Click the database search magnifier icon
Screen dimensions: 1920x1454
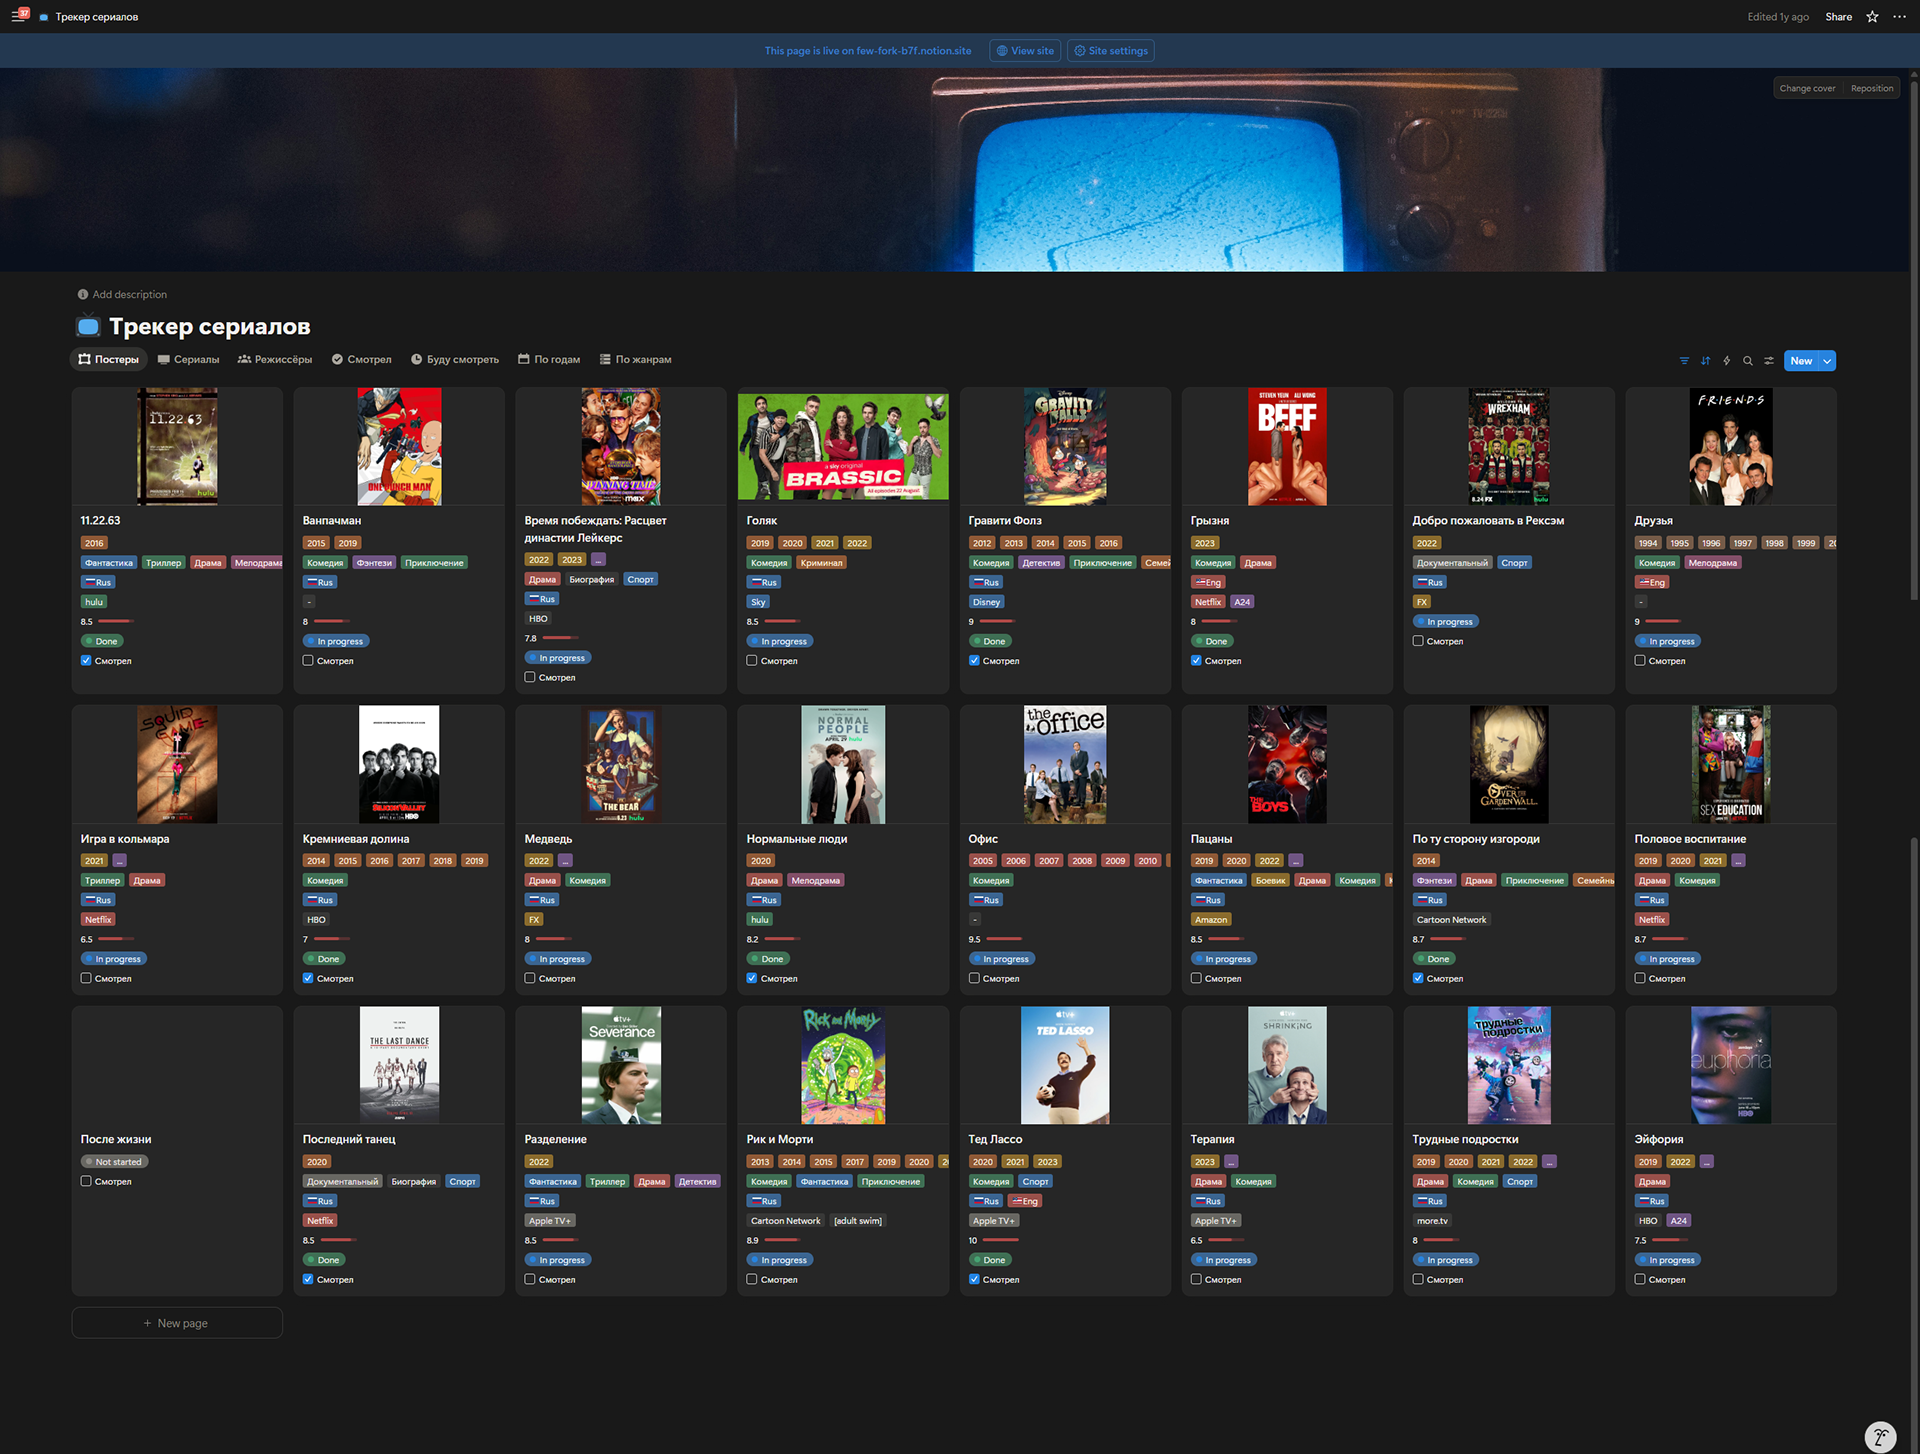click(1747, 361)
